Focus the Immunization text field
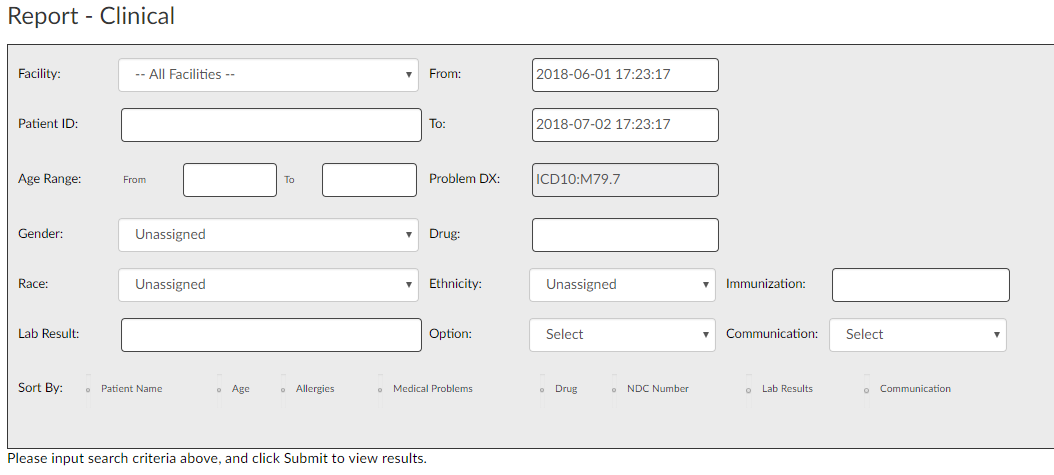This screenshot has width=1054, height=475. pos(921,285)
